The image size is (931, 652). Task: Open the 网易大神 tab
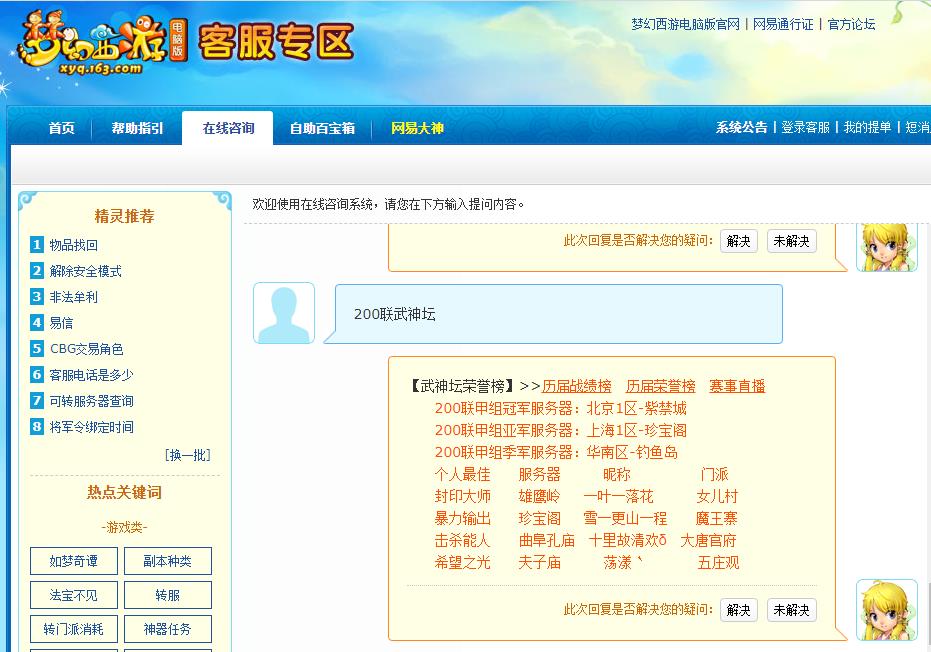(417, 128)
